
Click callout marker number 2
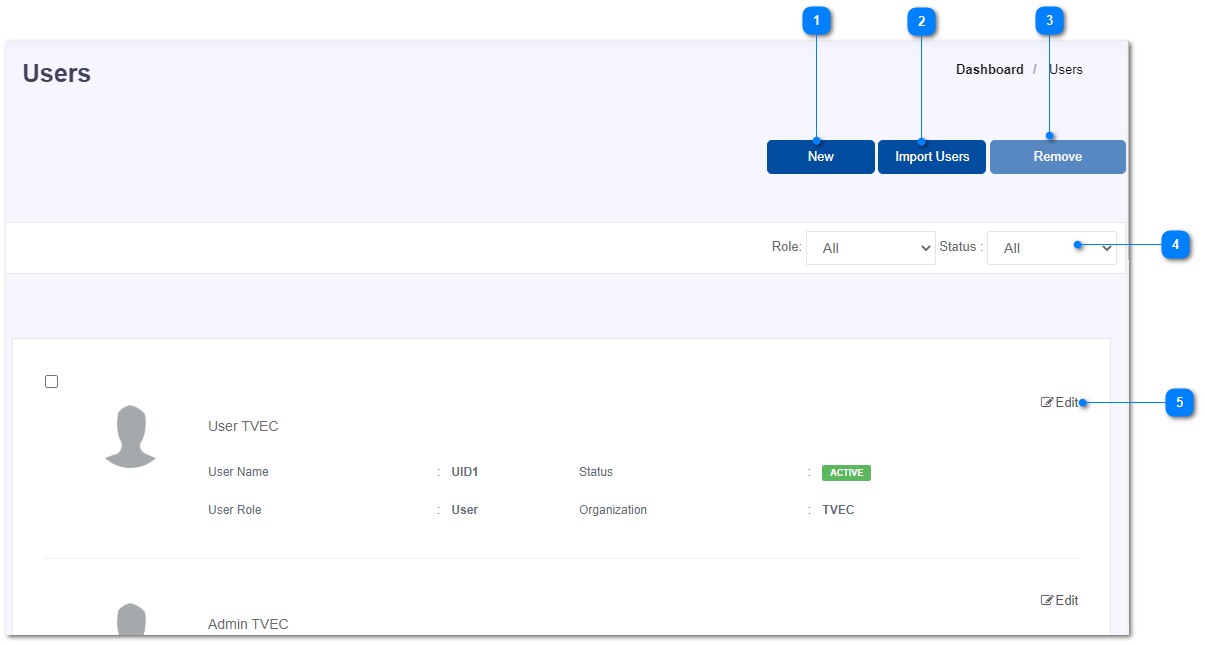(921, 20)
